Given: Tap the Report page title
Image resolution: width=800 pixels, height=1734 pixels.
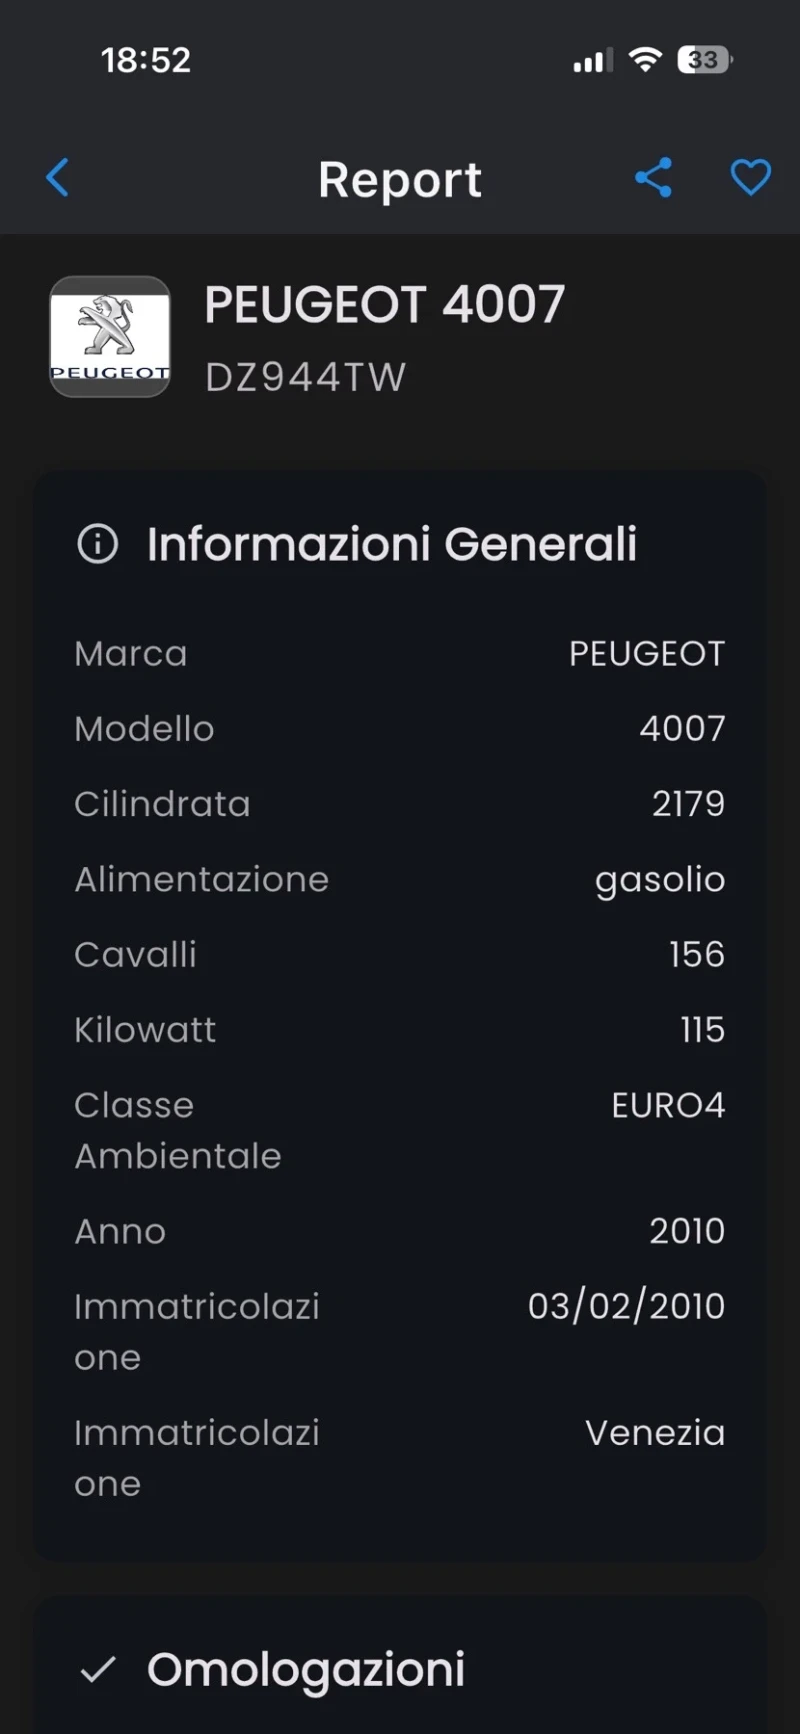Looking at the screenshot, I should [400, 180].
